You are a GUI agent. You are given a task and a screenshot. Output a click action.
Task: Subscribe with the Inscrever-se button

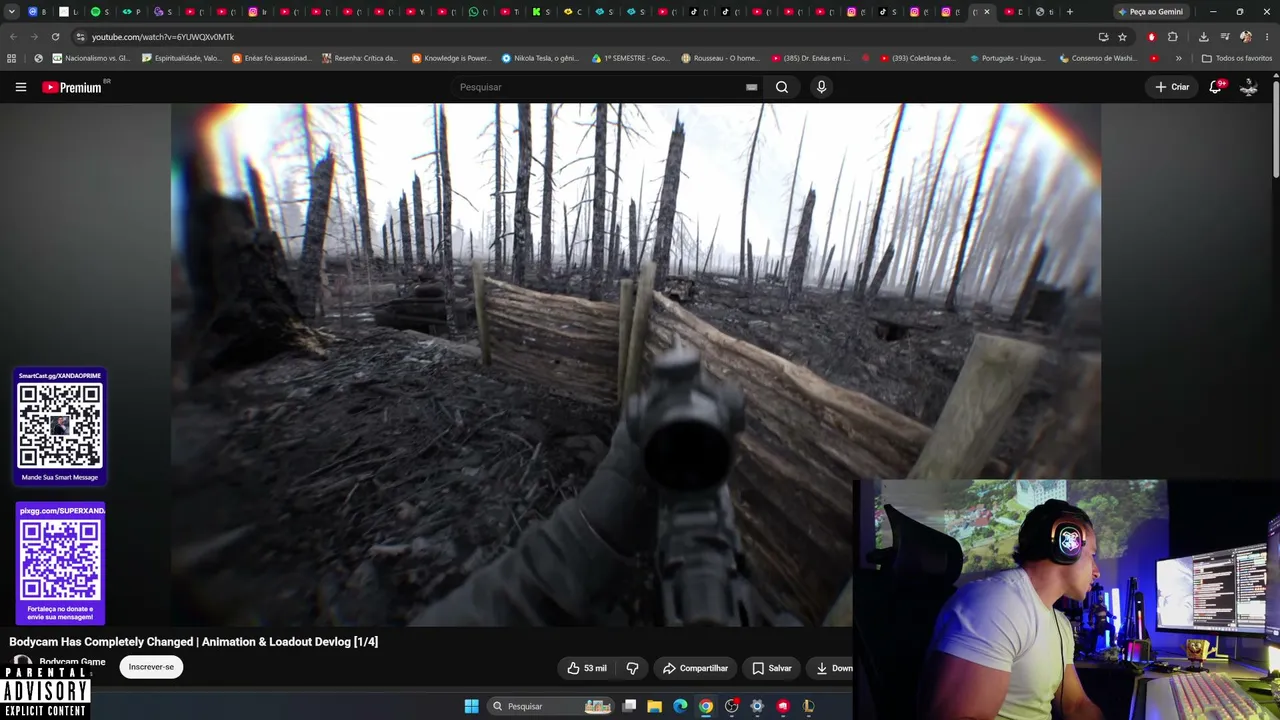151,667
